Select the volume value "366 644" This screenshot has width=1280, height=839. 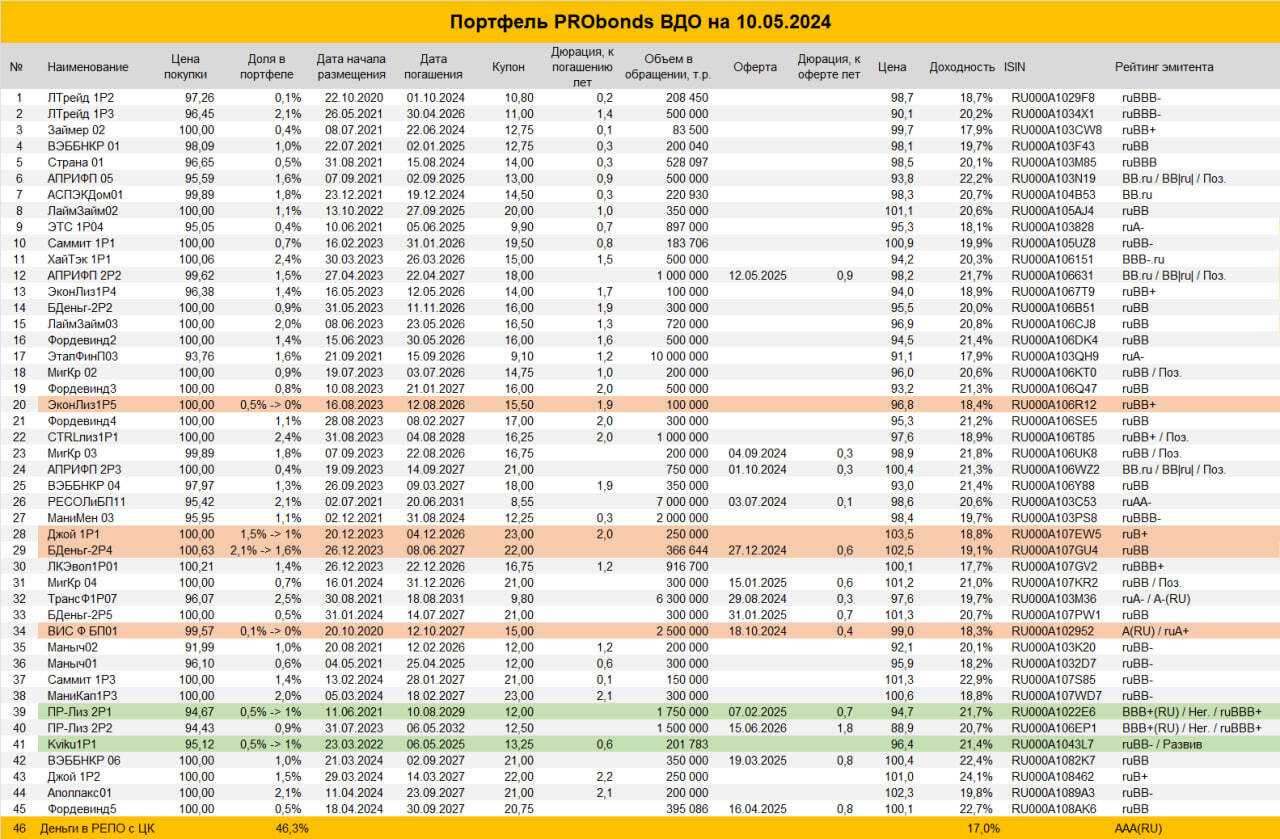click(x=687, y=549)
